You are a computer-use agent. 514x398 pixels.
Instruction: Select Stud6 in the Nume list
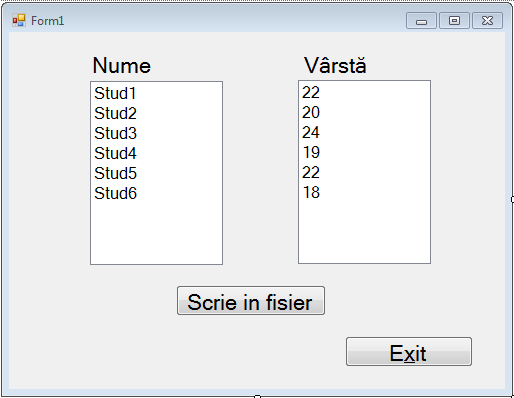click(x=156, y=193)
